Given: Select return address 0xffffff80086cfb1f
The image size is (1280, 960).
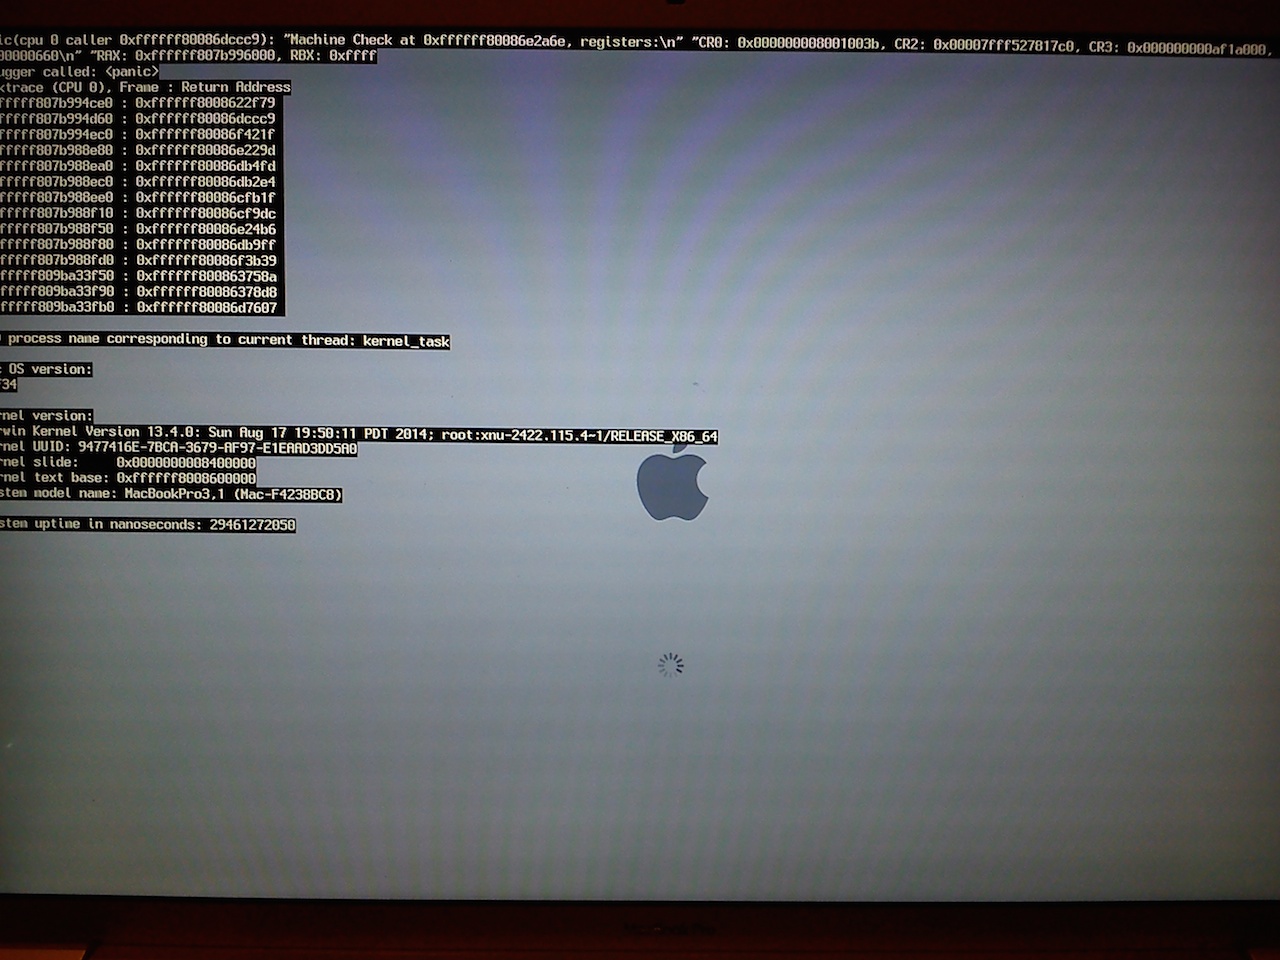Looking at the screenshot, I should (x=205, y=198).
